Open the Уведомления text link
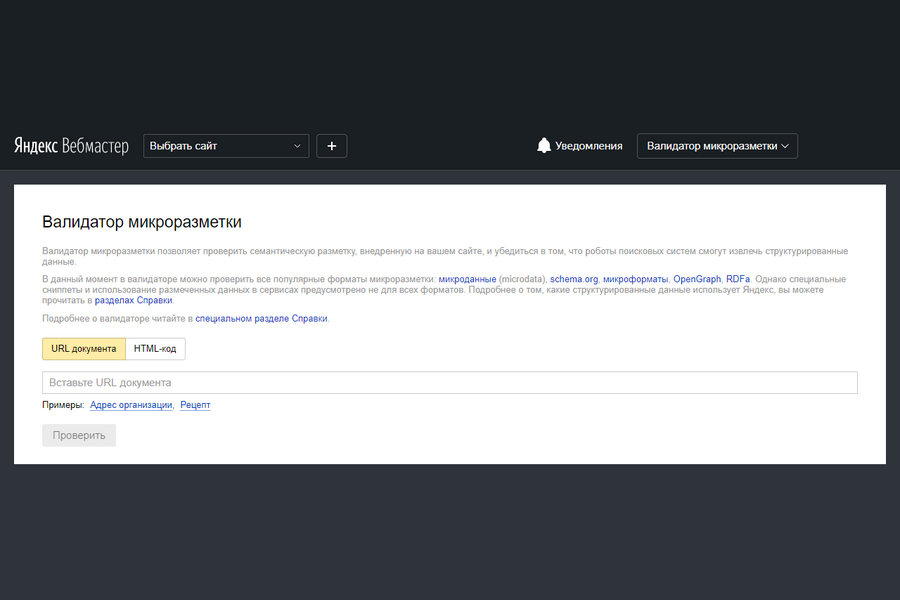 (x=589, y=146)
